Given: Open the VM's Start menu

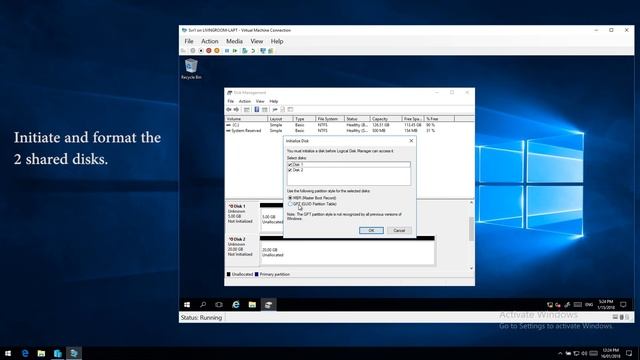Looking at the screenshot, I should pyautogui.click(x=187, y=304).
